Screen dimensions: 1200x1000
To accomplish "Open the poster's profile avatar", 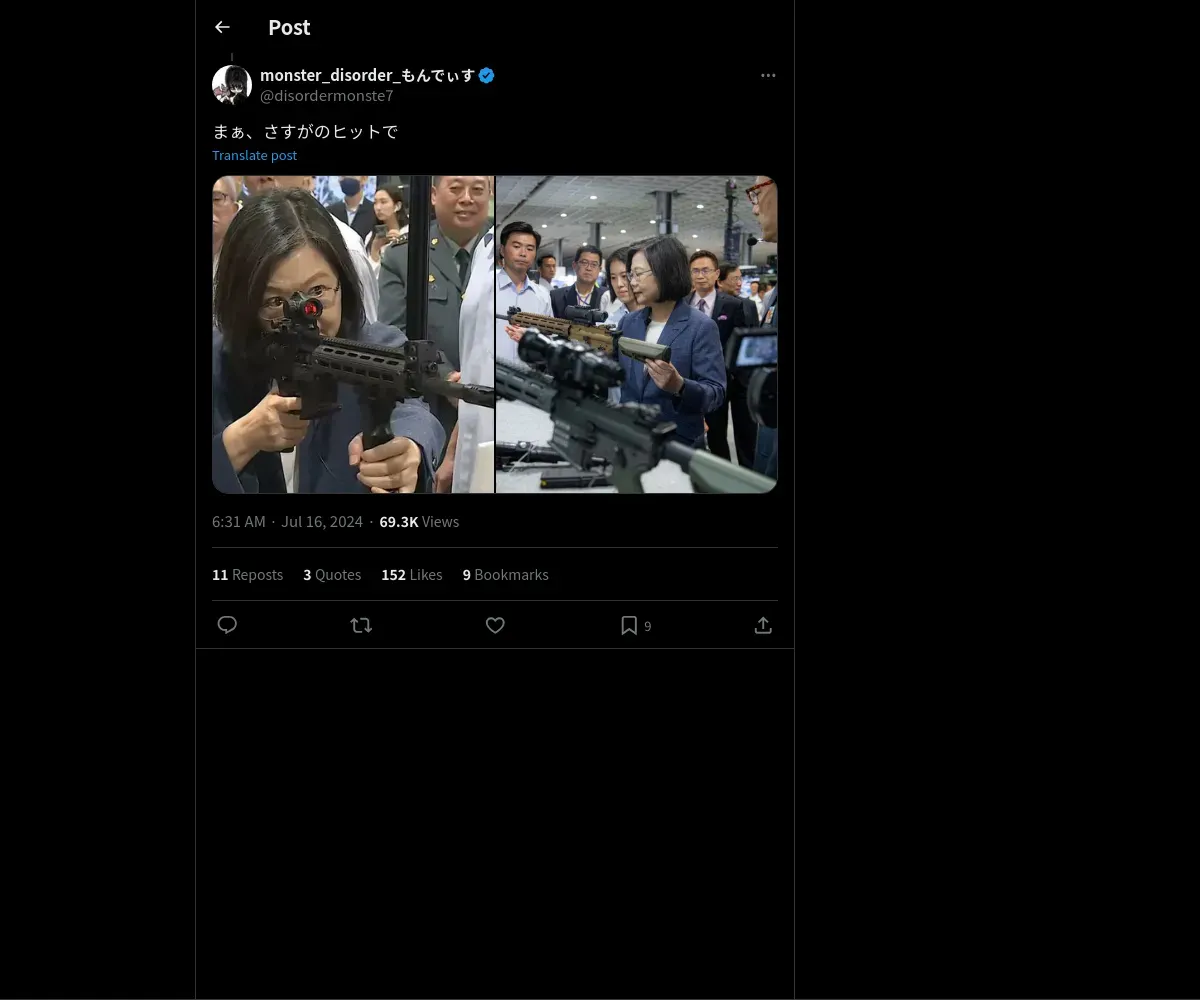I will [x=232, y=85].
